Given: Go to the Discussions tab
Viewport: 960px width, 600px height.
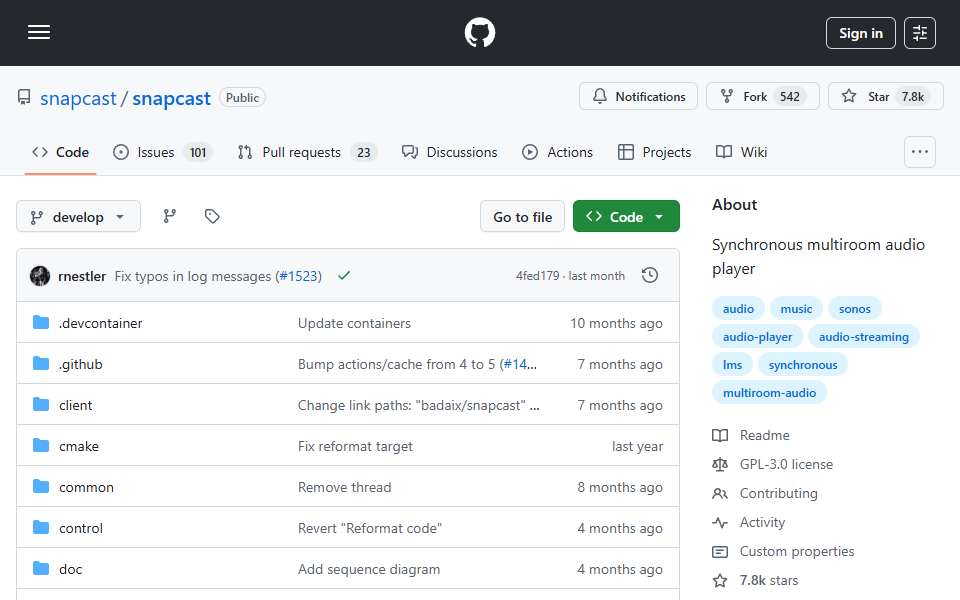Looking at the screenshot, I should [x=449, y=152].
